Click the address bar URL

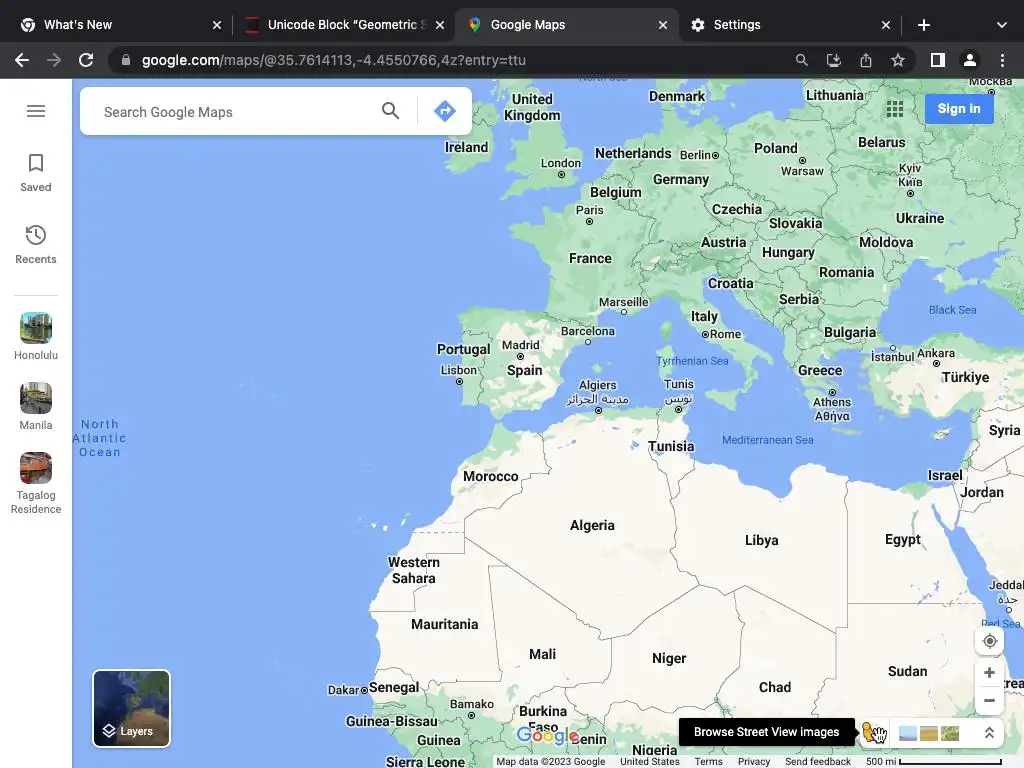334,60
